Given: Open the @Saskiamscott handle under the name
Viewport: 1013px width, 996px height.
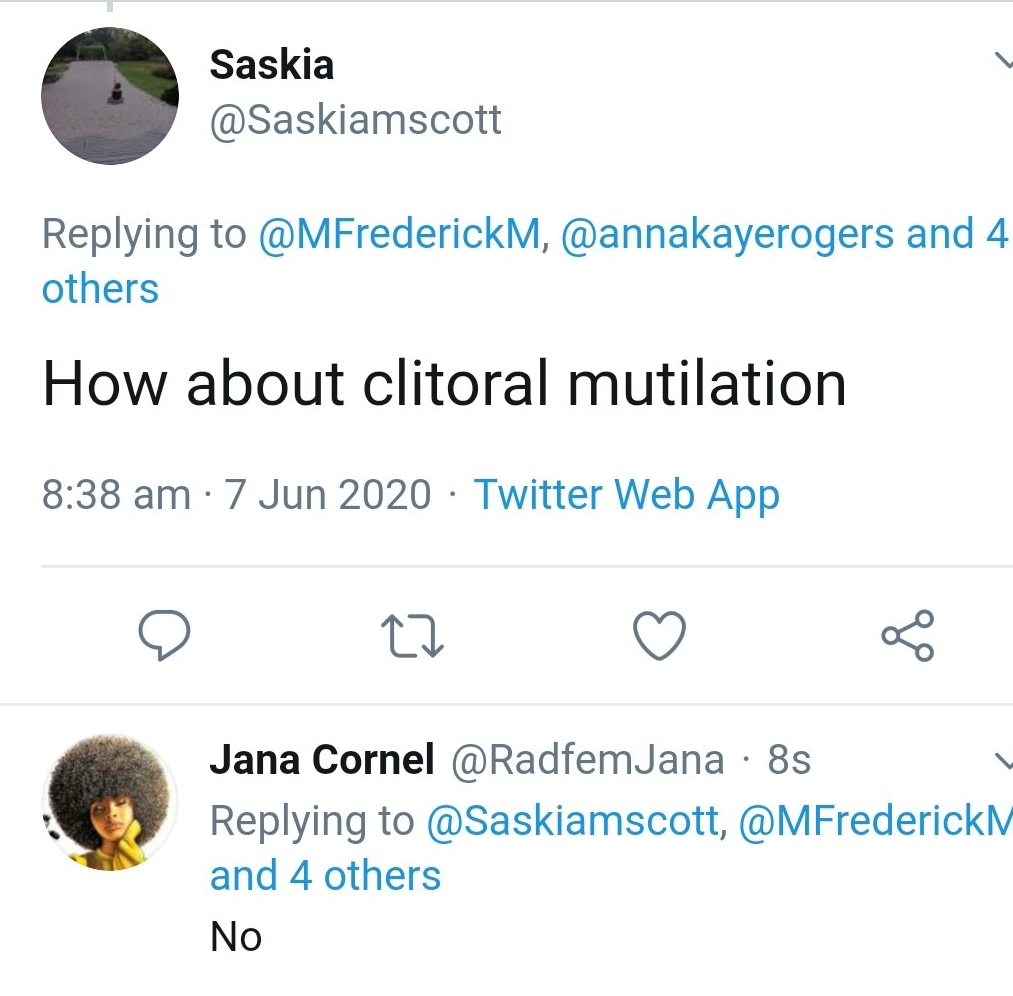Looking at the screenshot, I should click(x=355, y=120).
